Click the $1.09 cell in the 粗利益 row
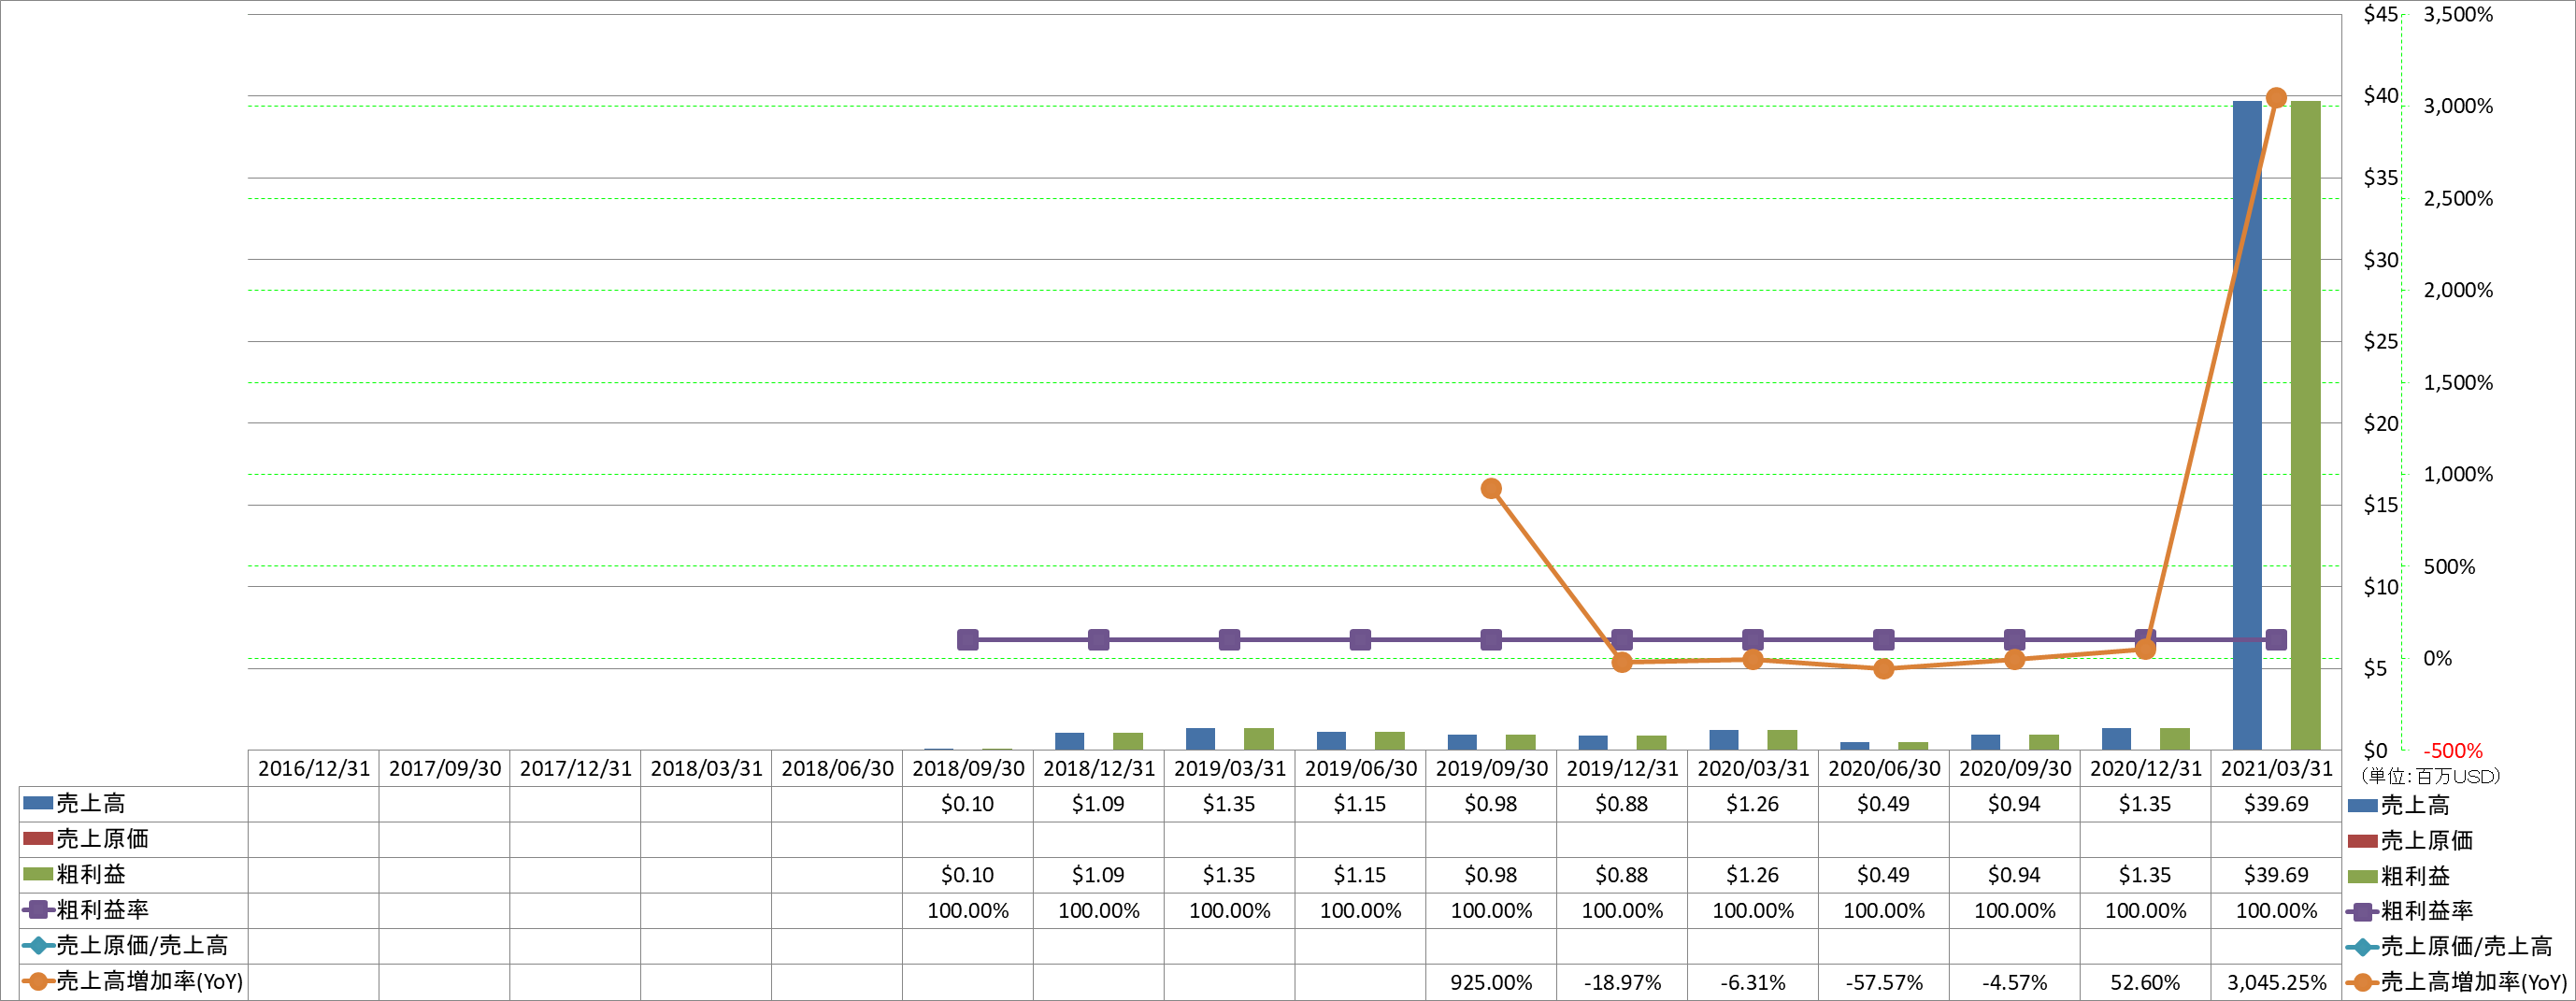 coord(1099,875)
